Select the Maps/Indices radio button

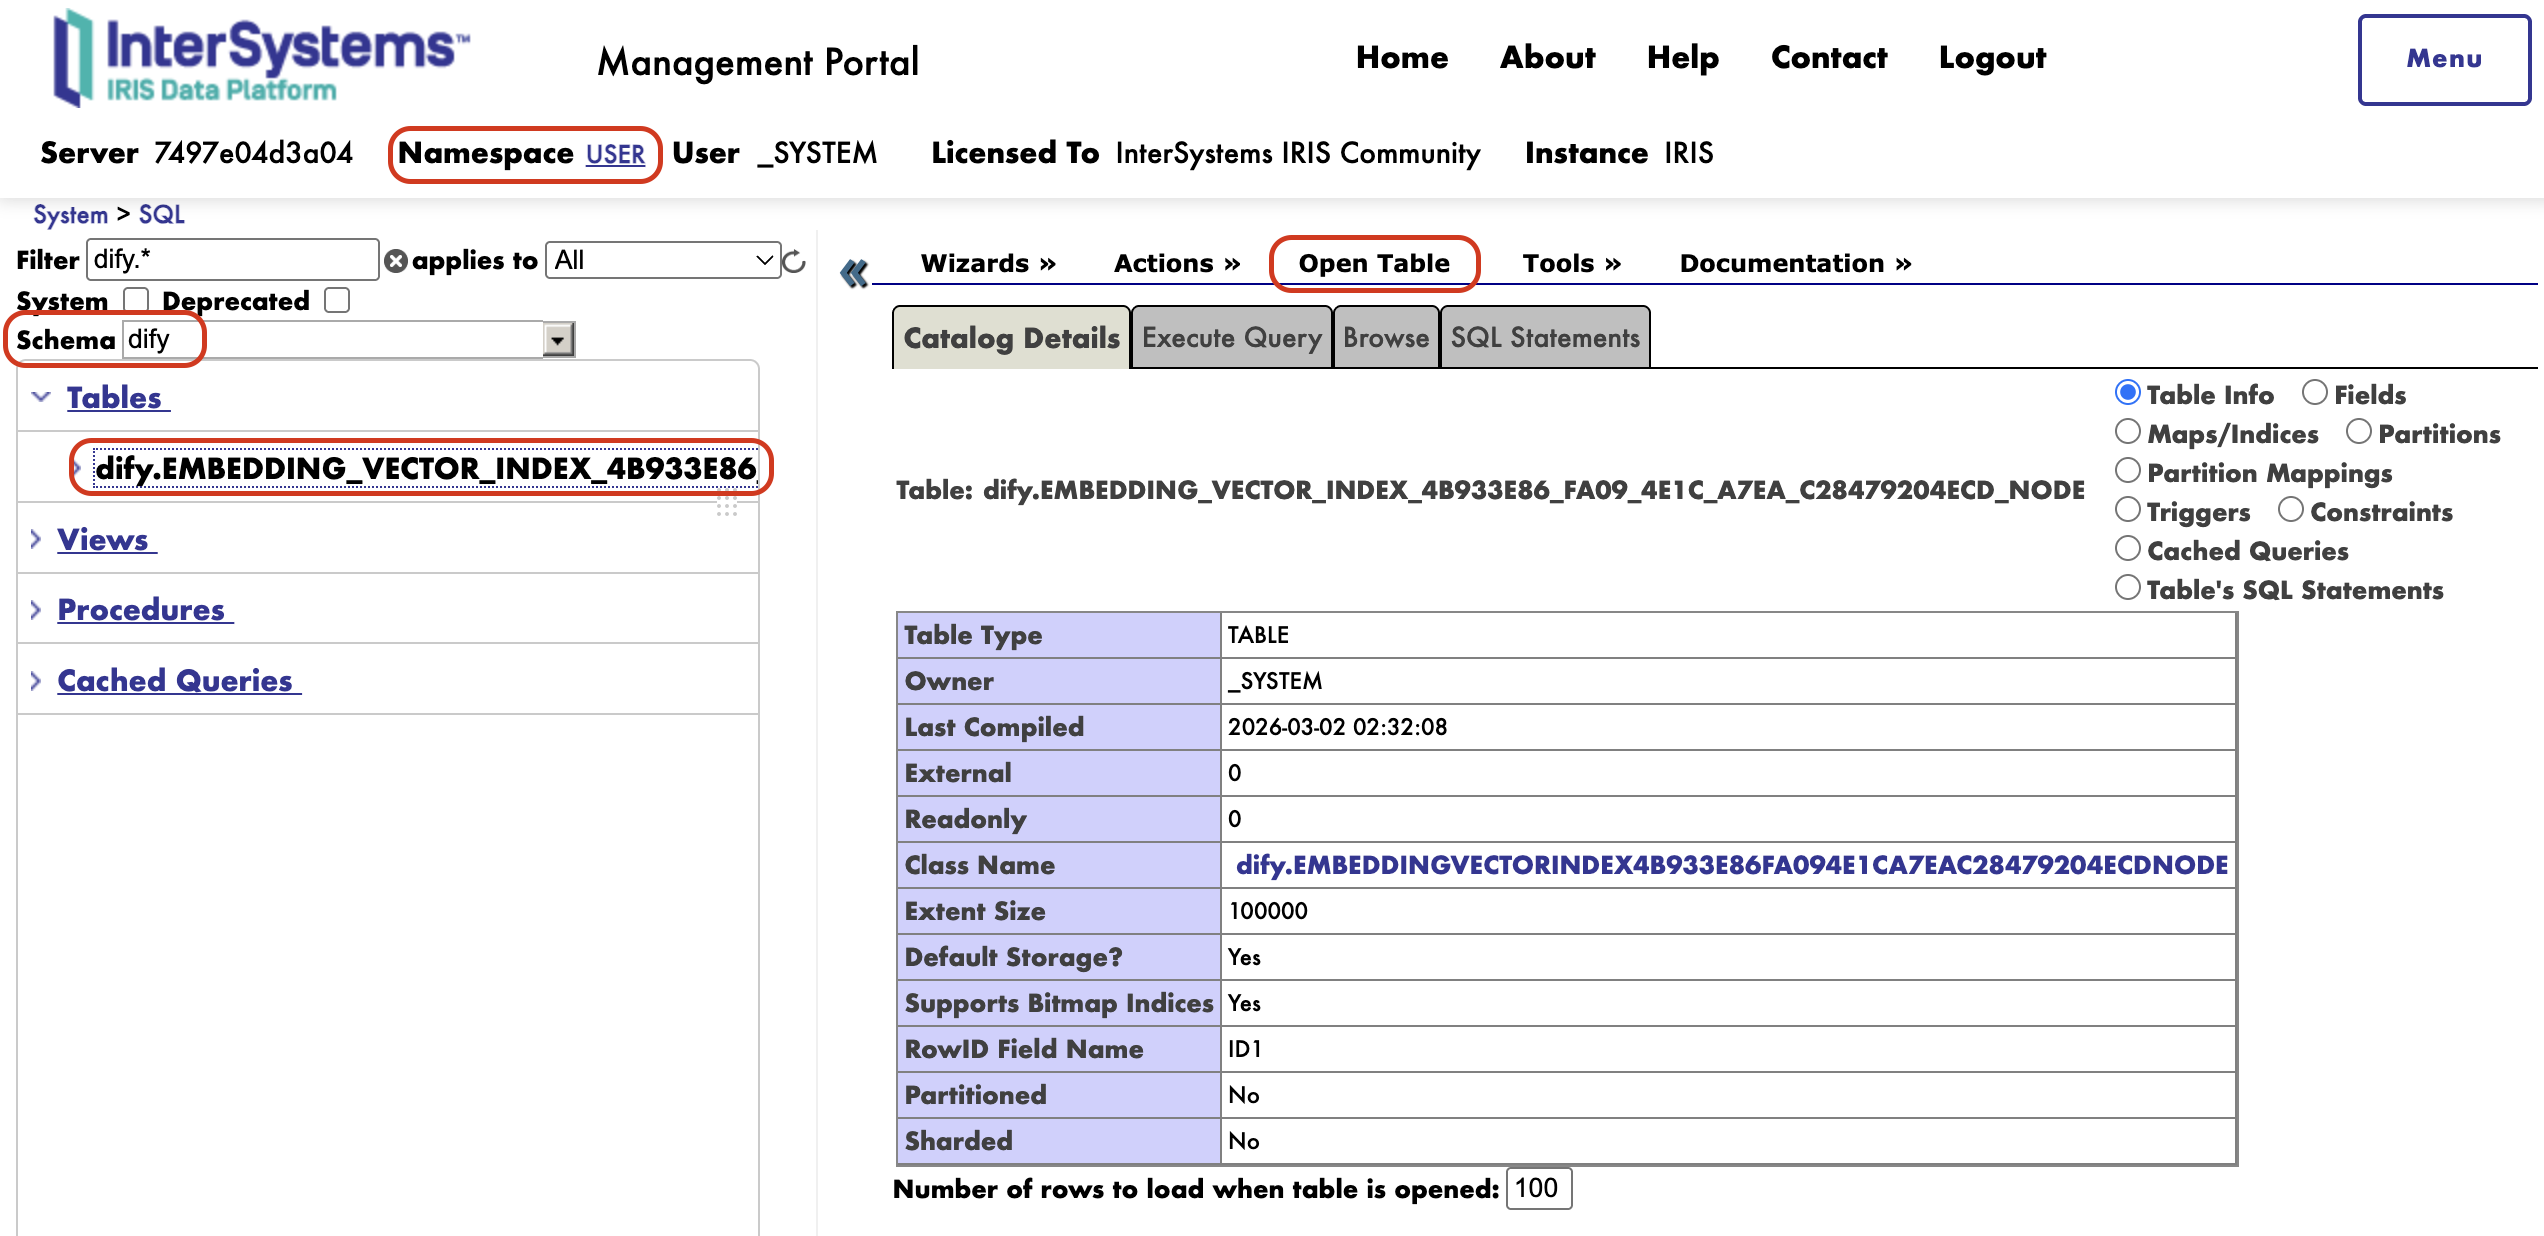[x=2127, y=432]
